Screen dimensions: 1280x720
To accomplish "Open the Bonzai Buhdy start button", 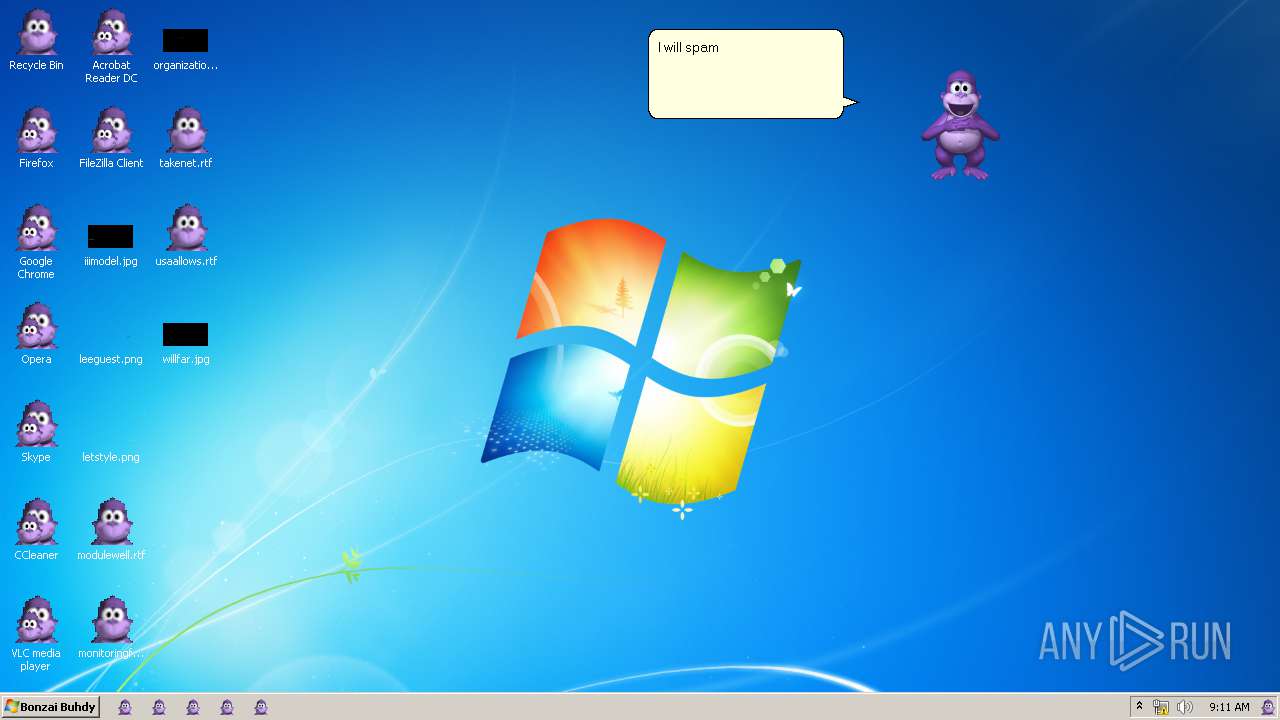I will click(50, 707).
